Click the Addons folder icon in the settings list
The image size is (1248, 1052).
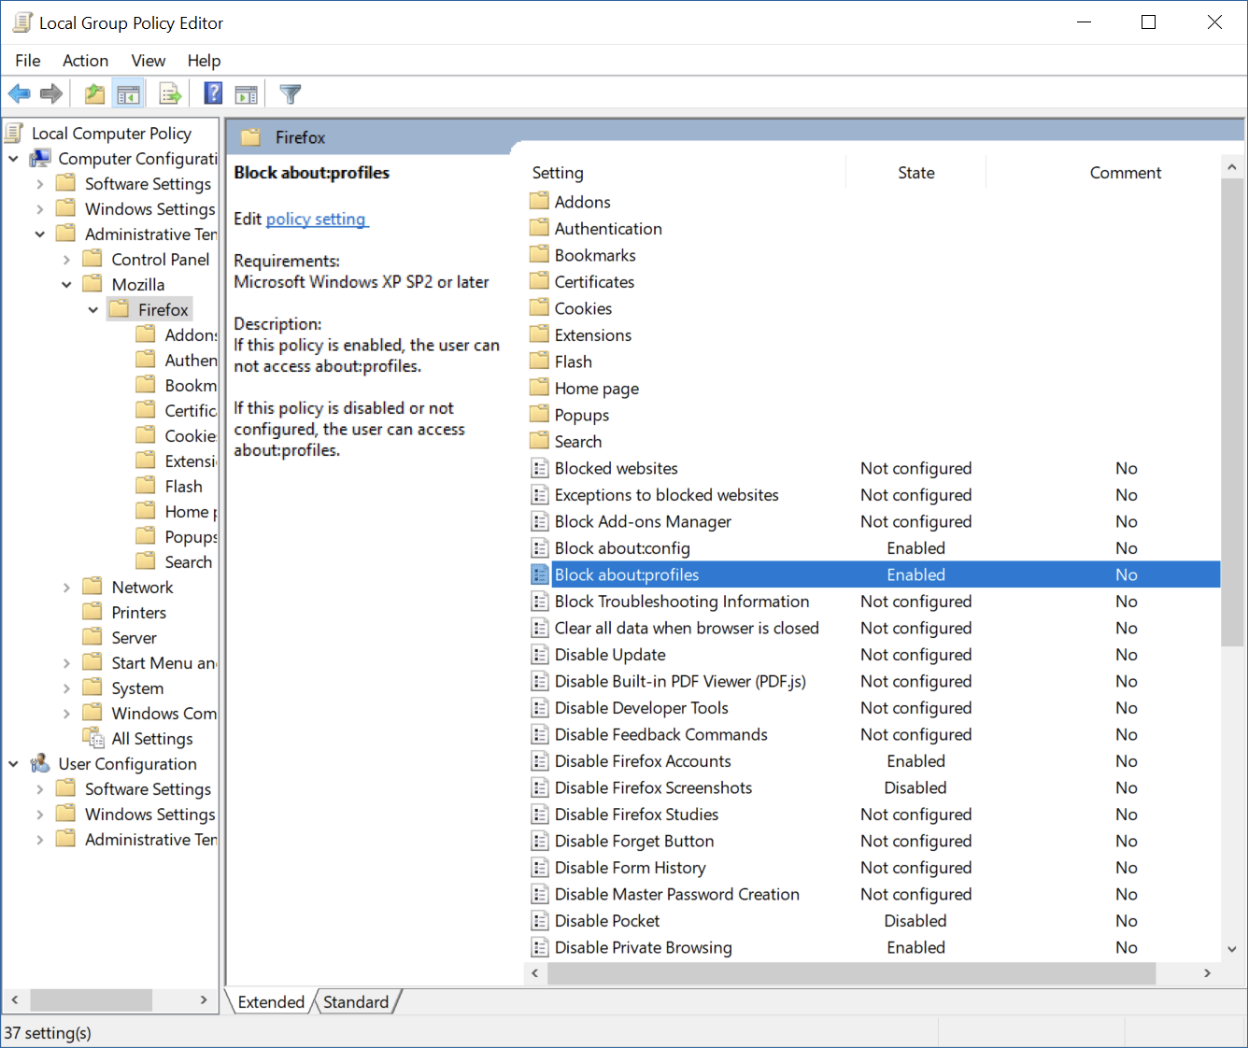[539, 201]
